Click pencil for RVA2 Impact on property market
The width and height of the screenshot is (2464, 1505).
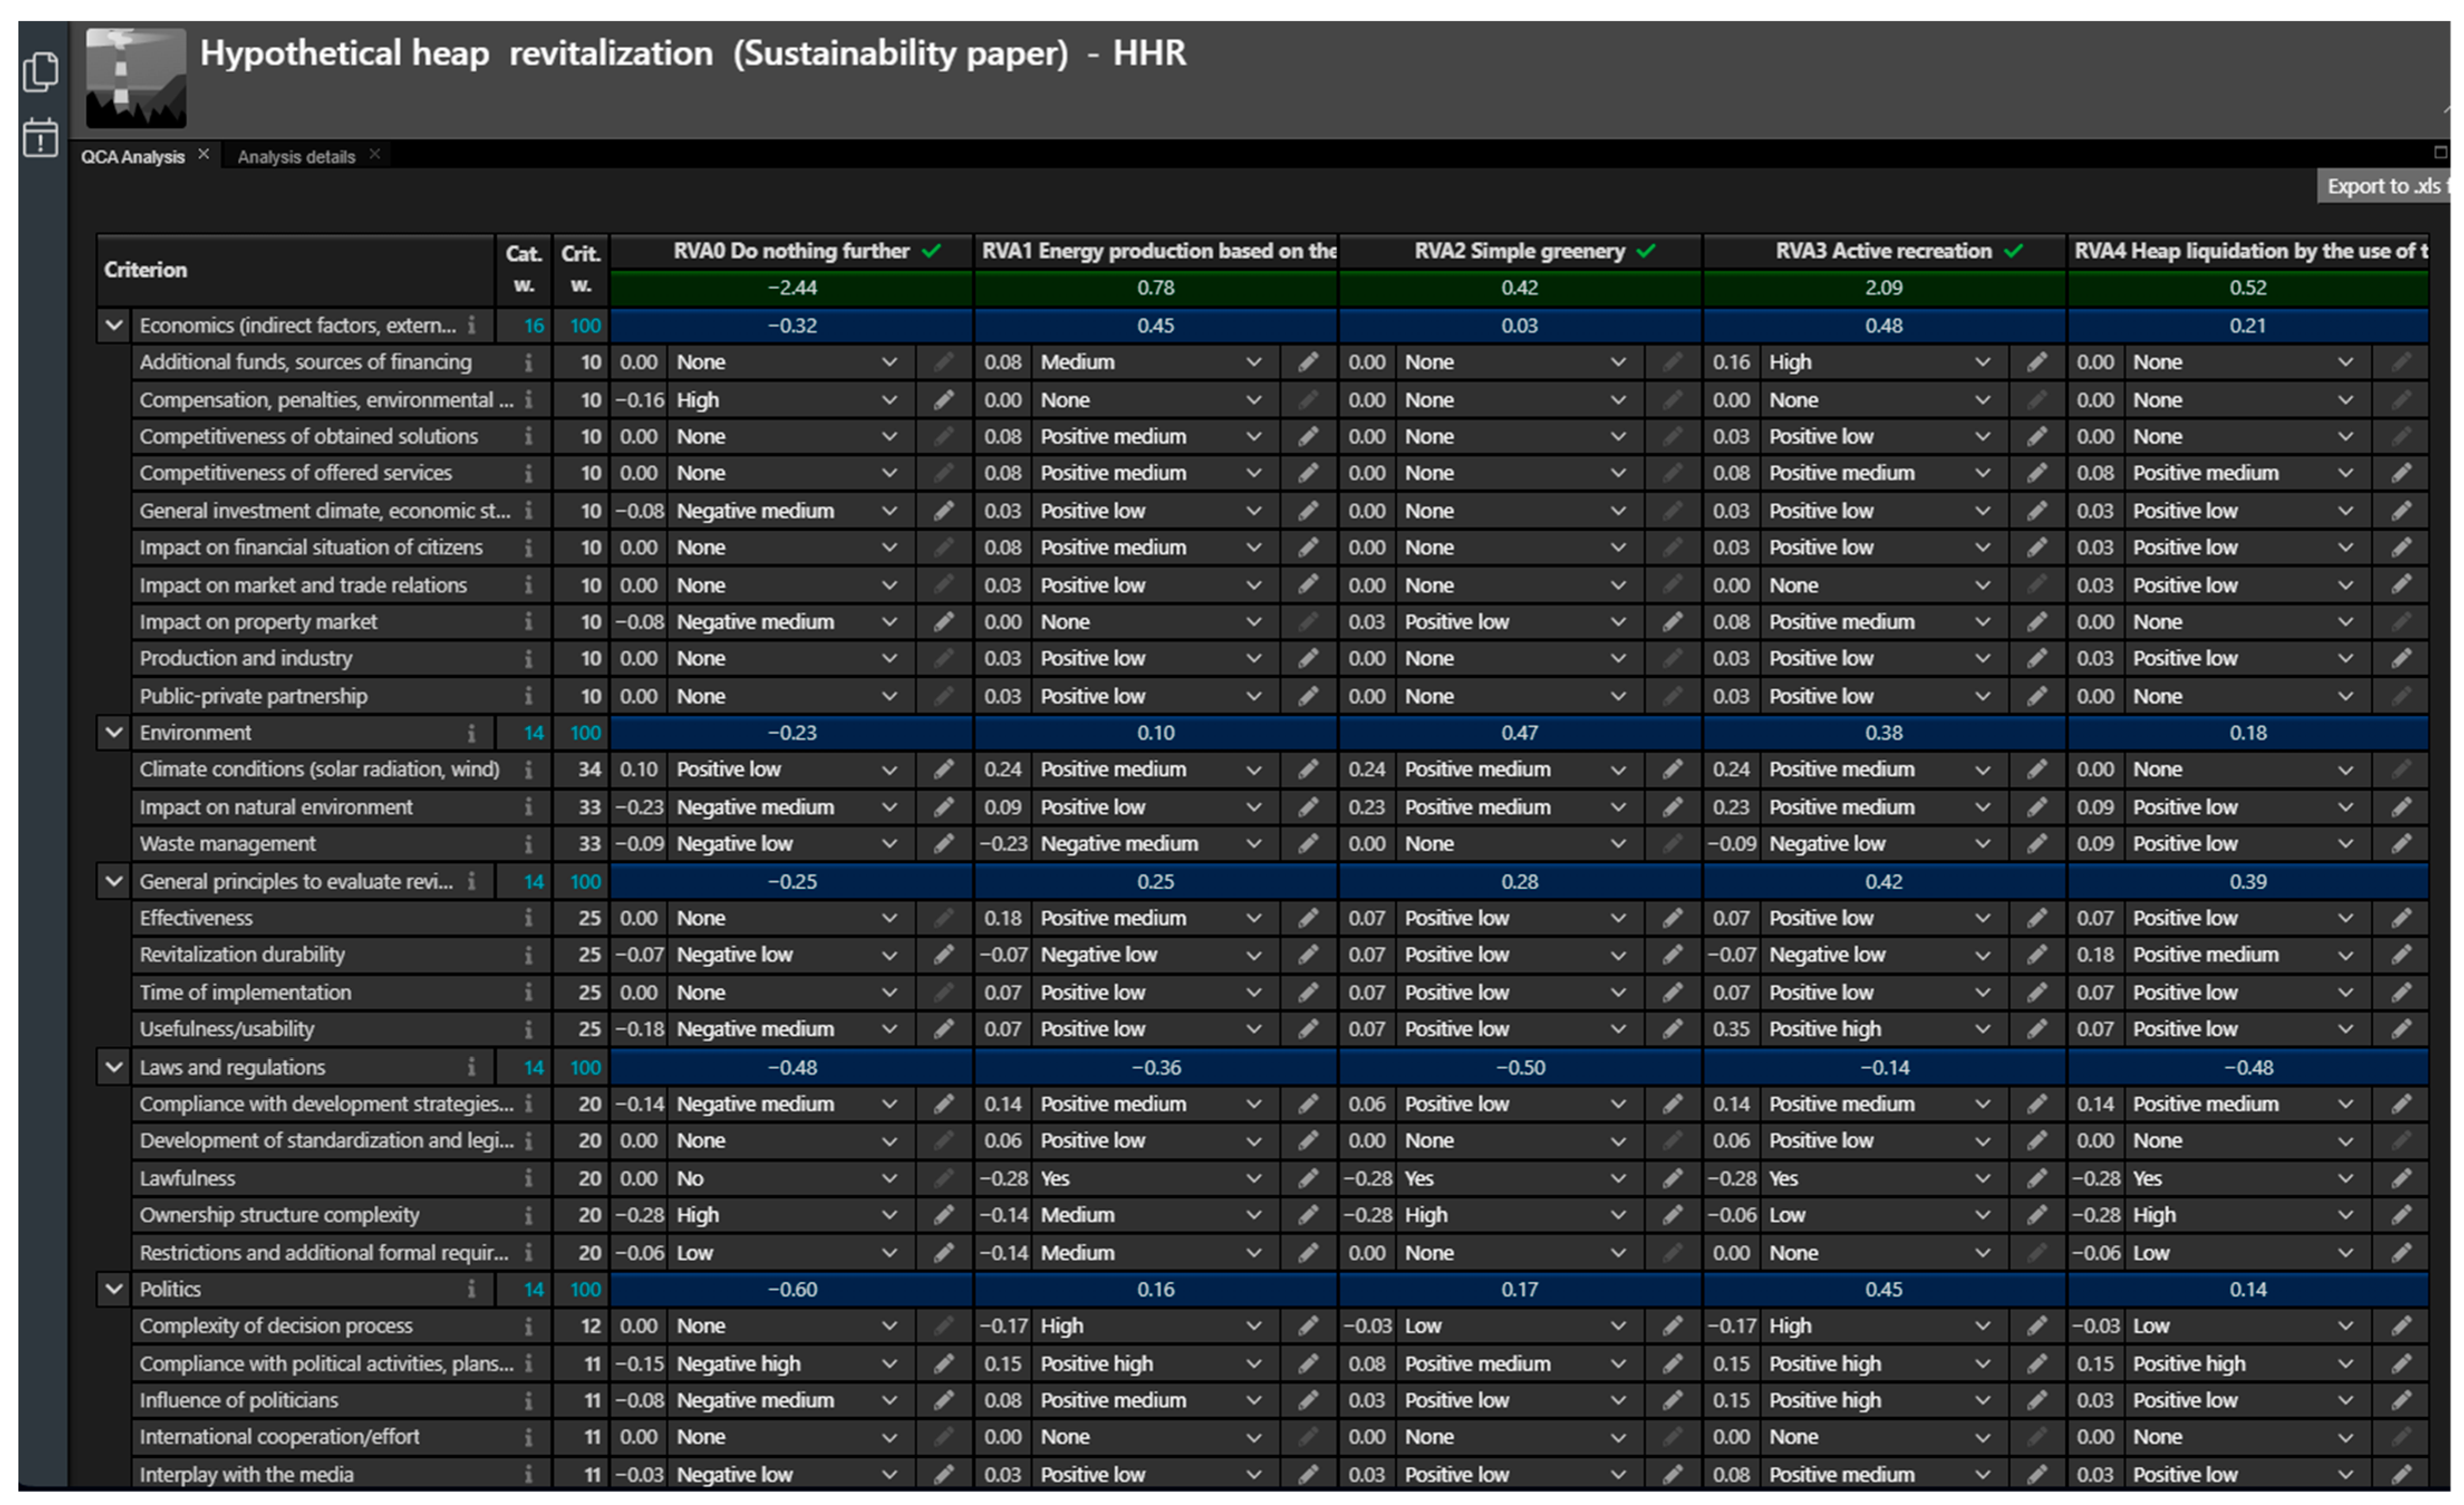pos(1672,622)
